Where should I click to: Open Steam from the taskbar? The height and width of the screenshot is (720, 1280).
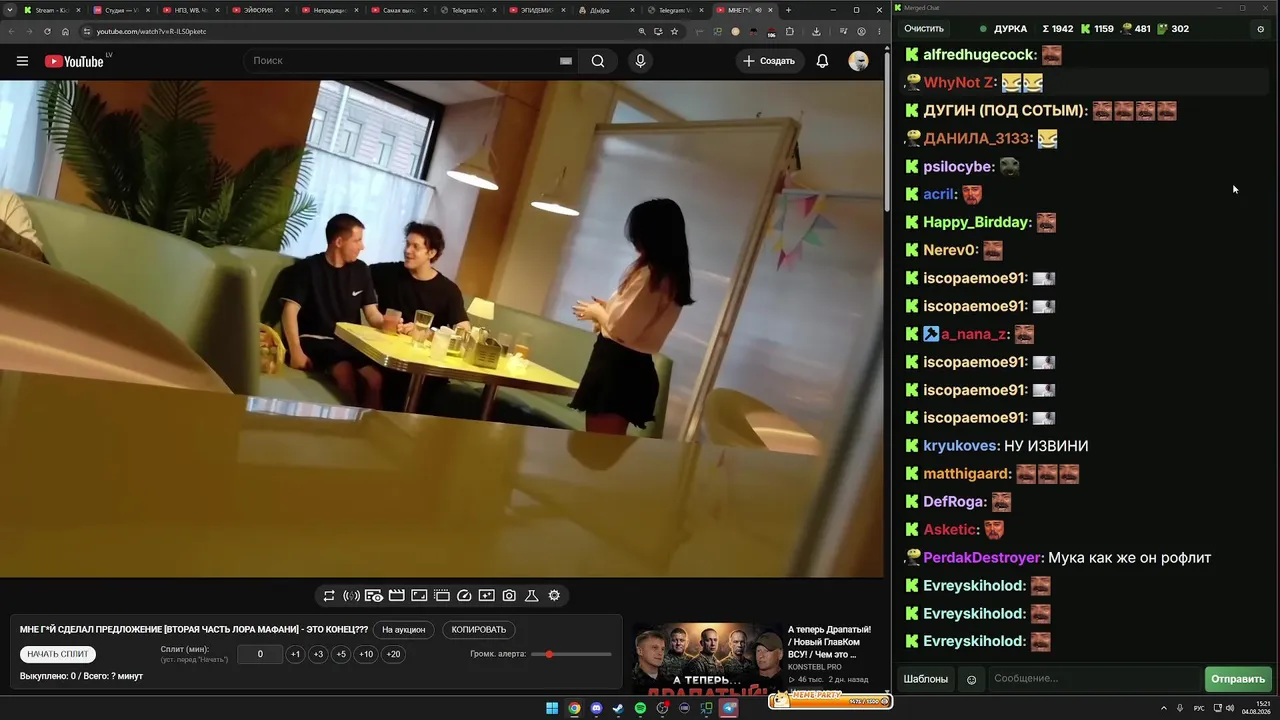pyautogui.click(x=618, y=709)
